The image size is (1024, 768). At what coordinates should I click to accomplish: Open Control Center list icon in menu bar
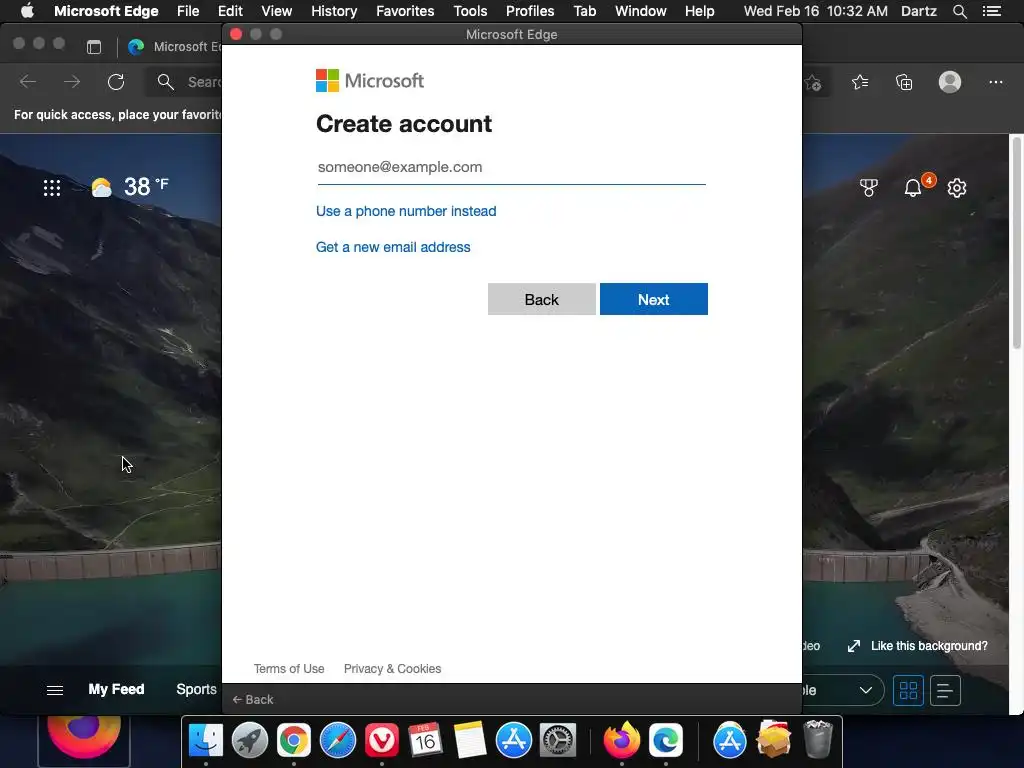pos(992,11)
